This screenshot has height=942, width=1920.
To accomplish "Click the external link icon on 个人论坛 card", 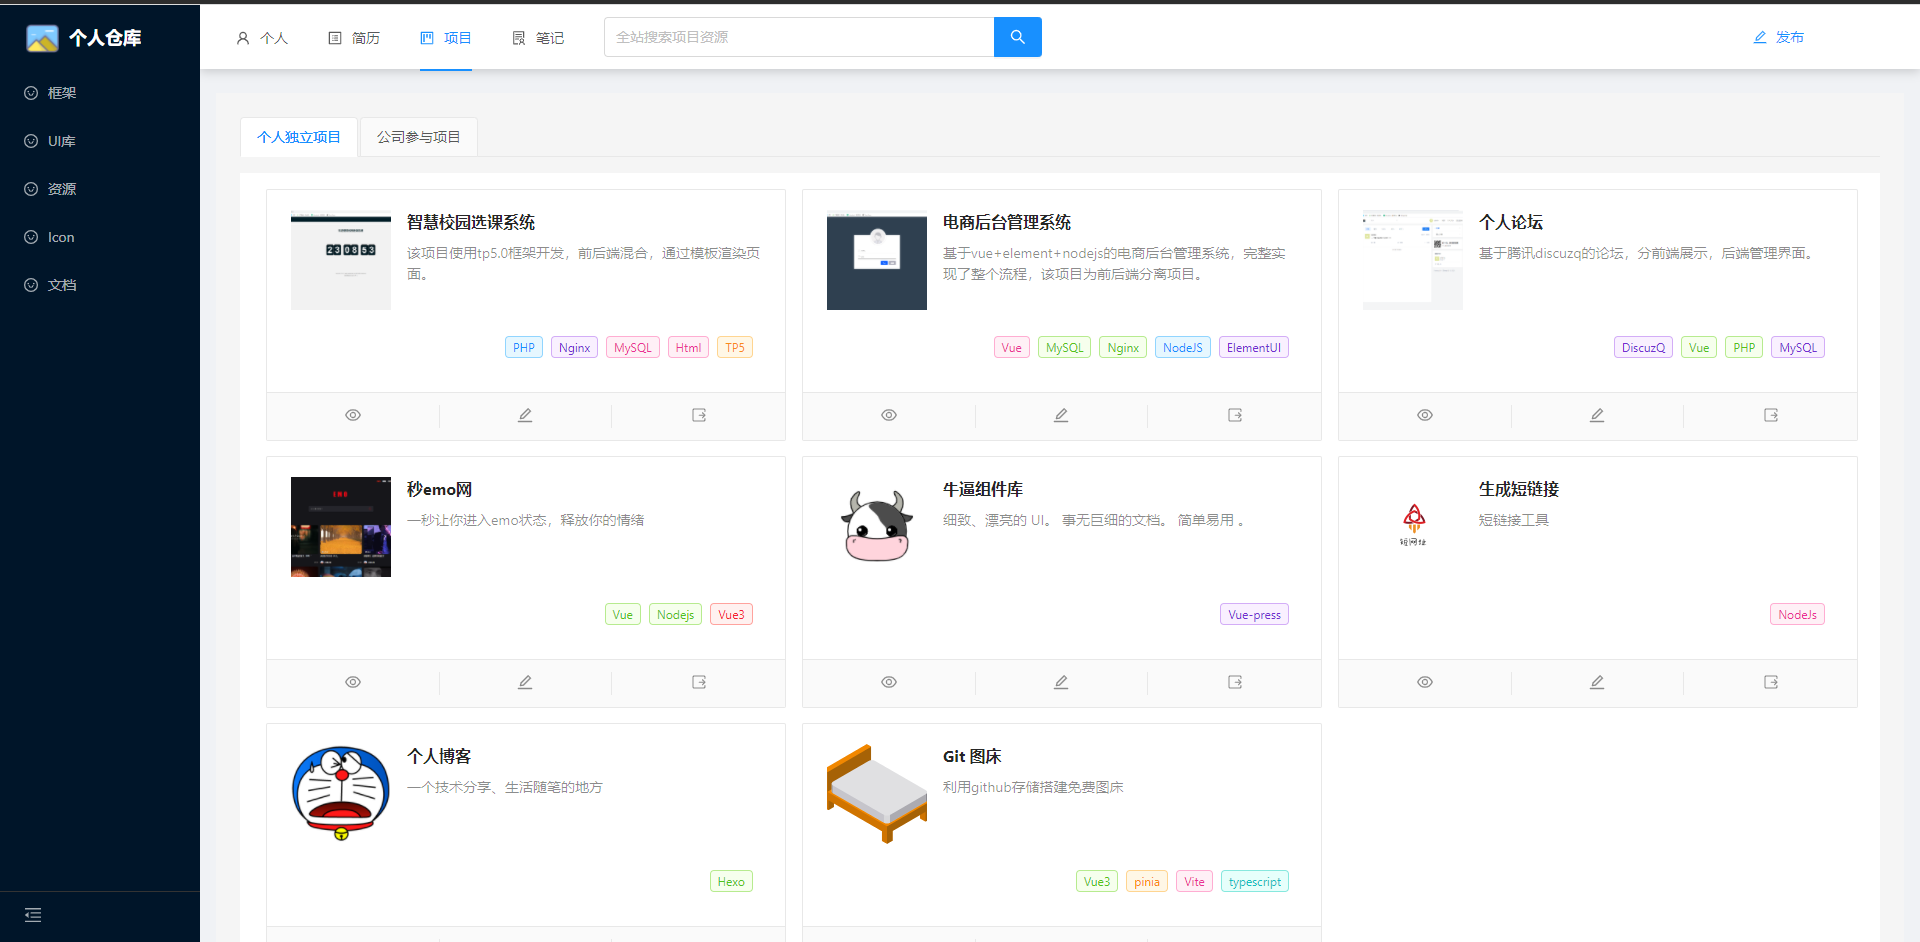I will pos(1771,415).
